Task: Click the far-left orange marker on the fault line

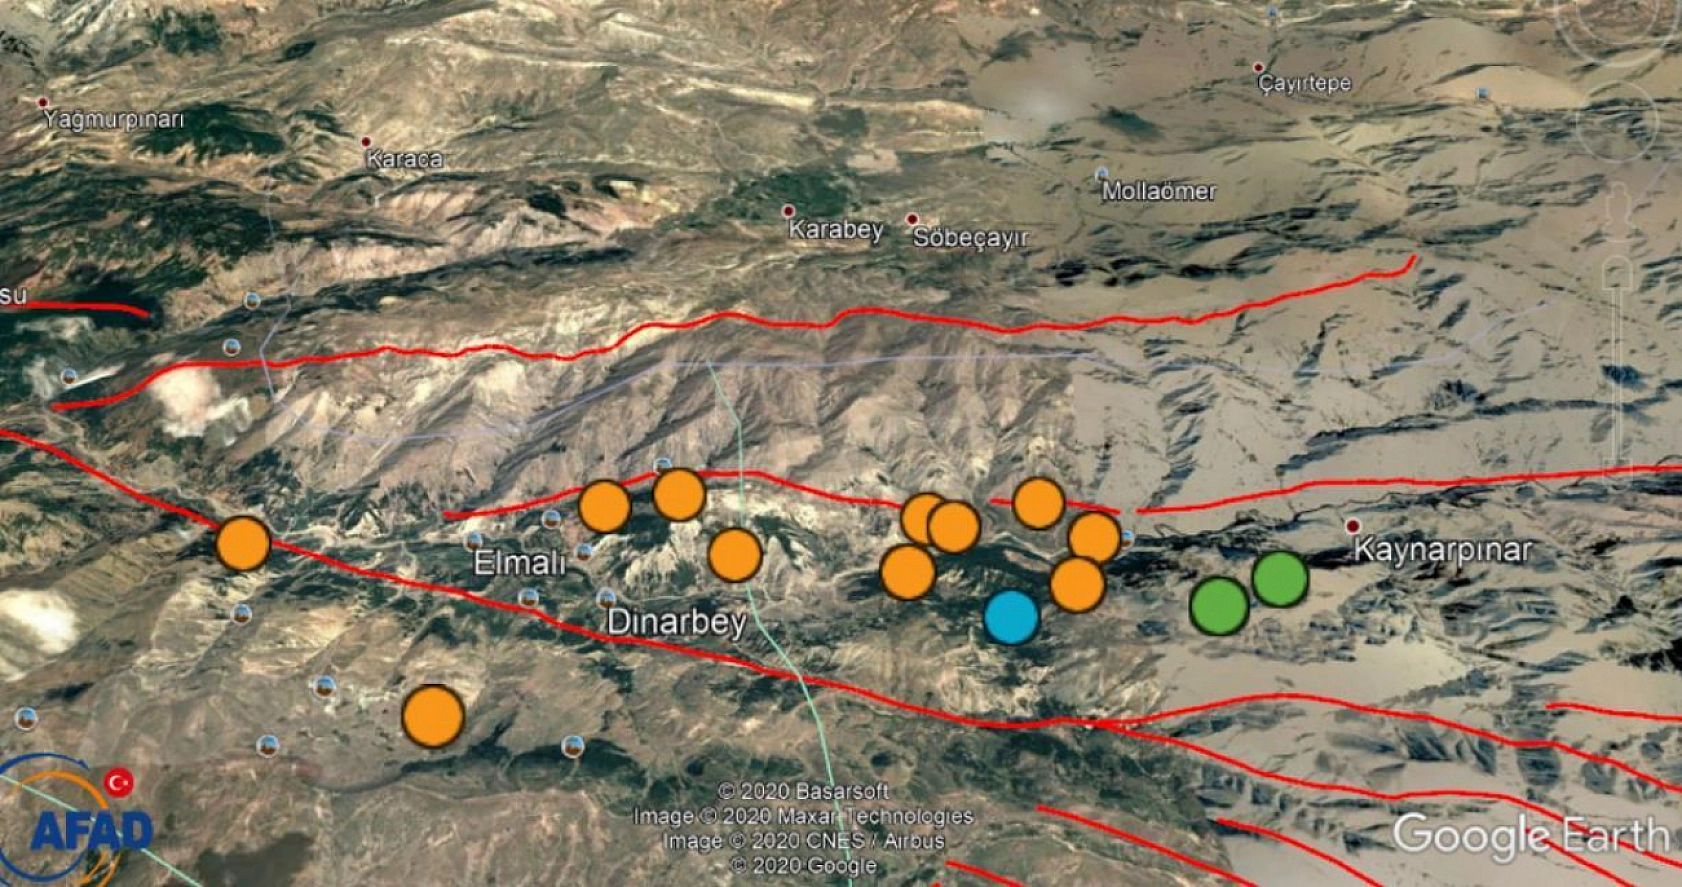Action: pyautogui.click(x=243, y=543)
